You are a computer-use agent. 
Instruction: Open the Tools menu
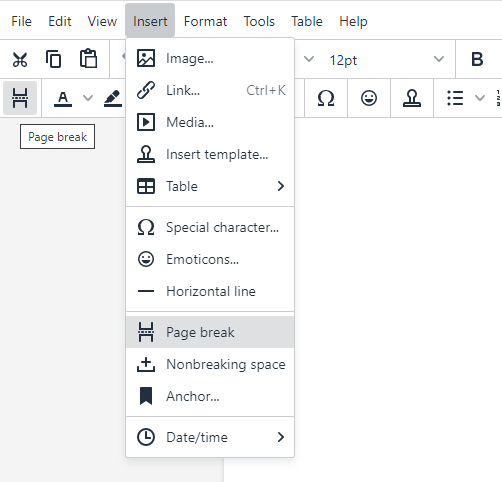tap(259, 21)
